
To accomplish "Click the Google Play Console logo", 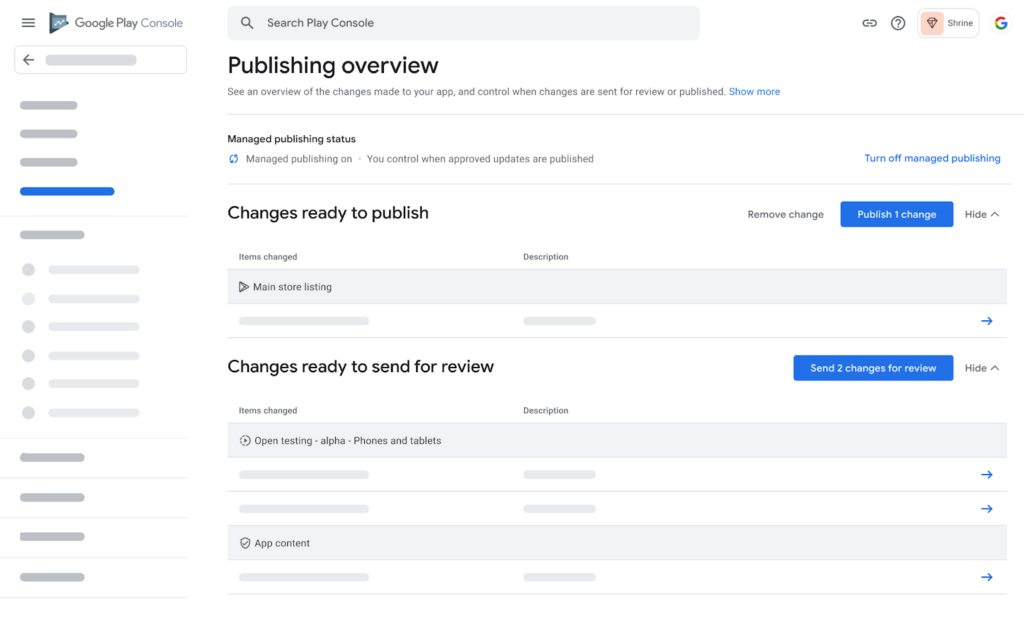I will [x=115, y=22].
